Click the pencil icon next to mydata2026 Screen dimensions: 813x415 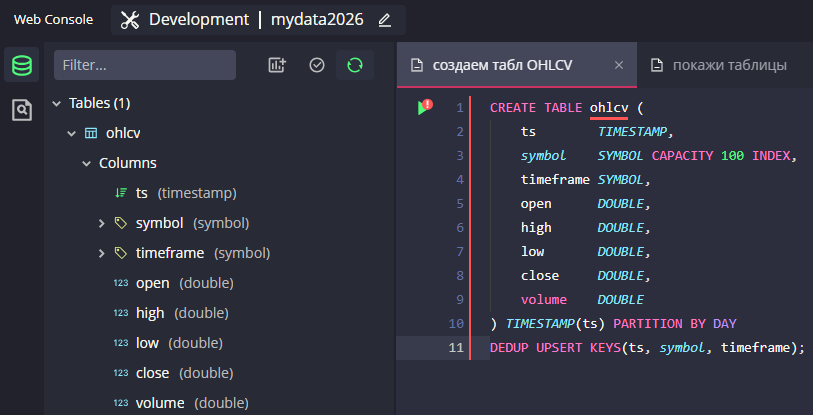[x=385, y=20]
